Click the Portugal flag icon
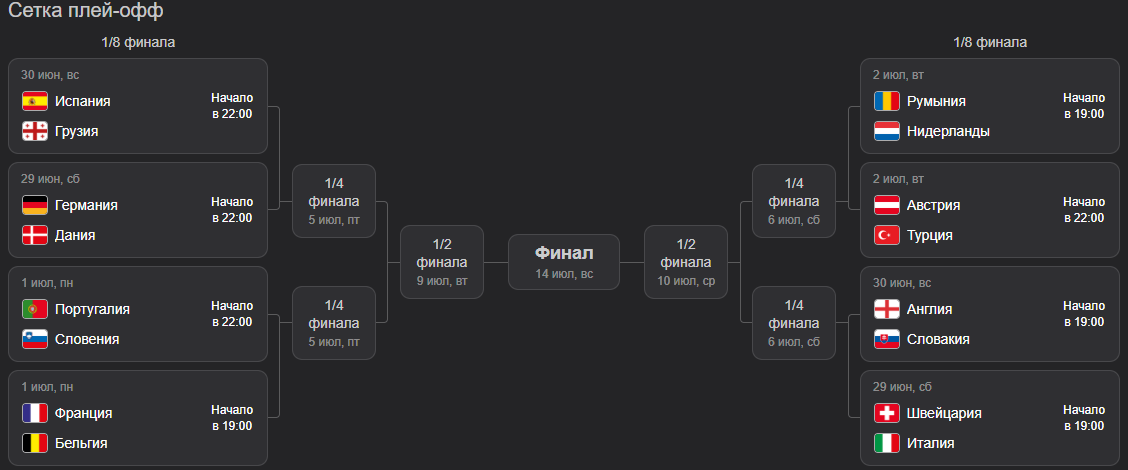This screenshot has width=1128, height=470. 35,309
